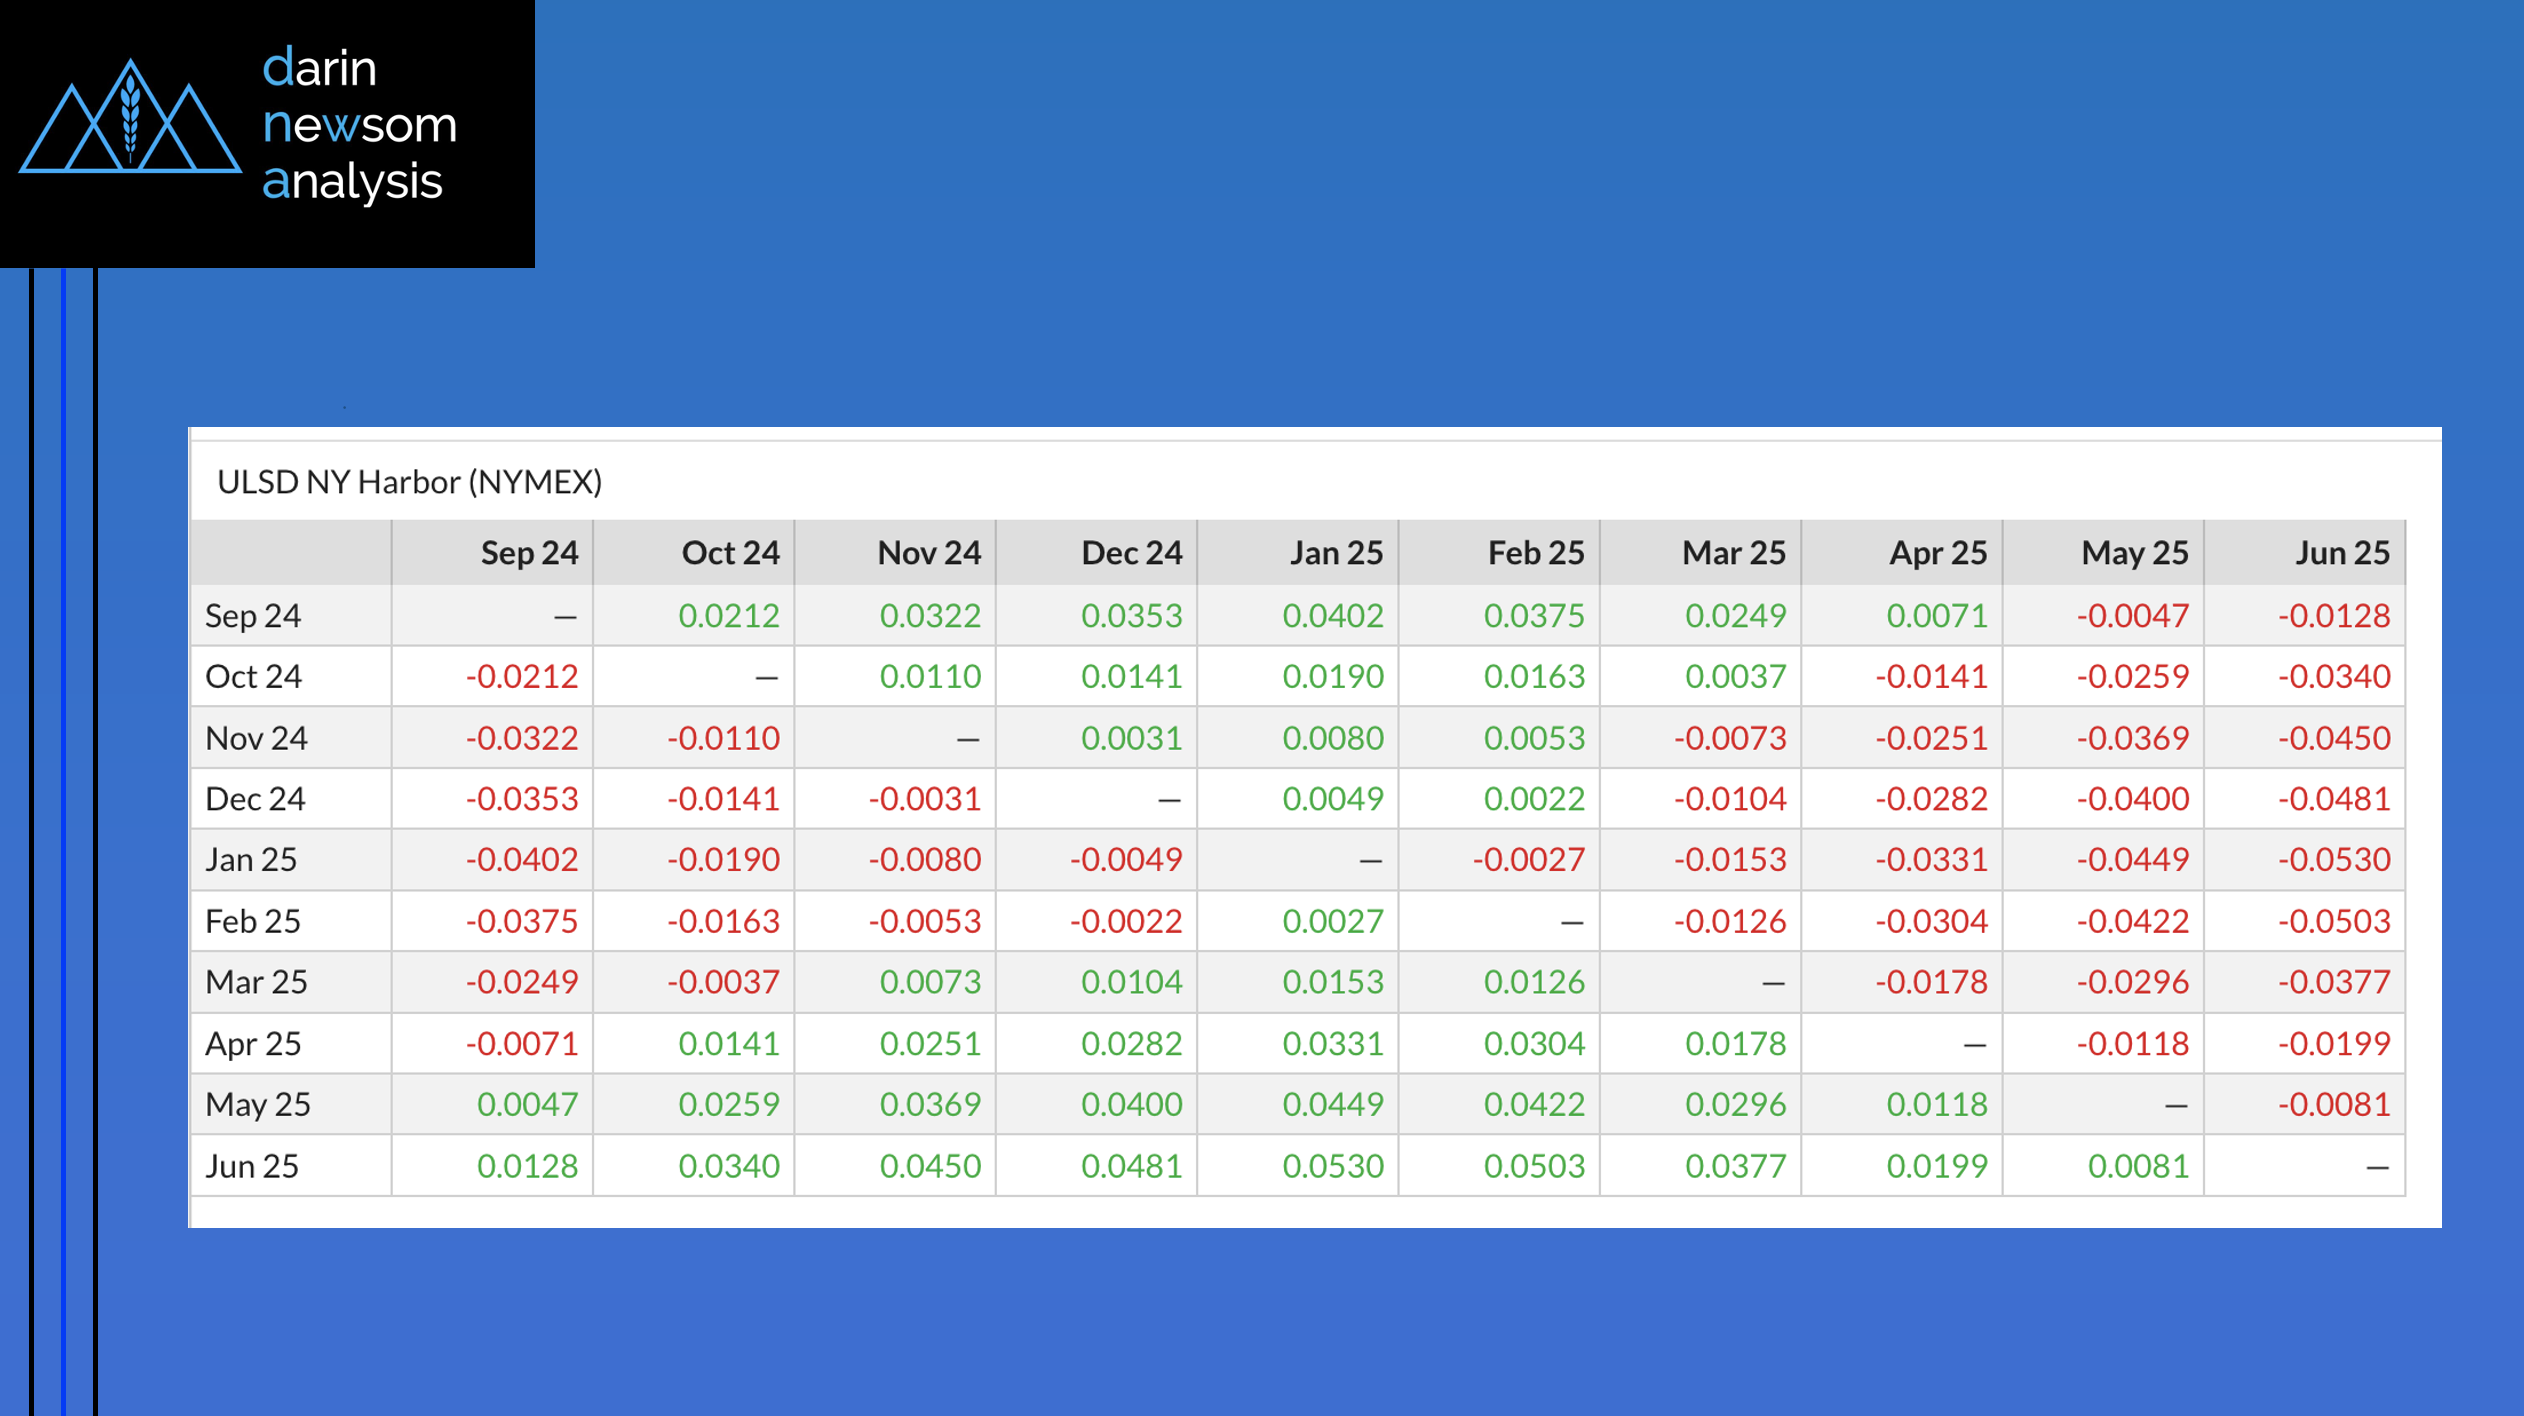The image size is (2524, 1416).
Task: Click the ULSD NY Harbor (NYMEX) title
Action: tap(409, 482)
